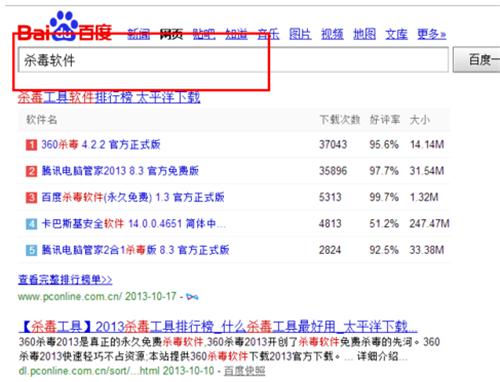The height and width of the screenshot is (382, 500).
Task: Open 腾讯电脑管家2合1杀毒版 8.3 link
Action: click(x=135, y=250)
